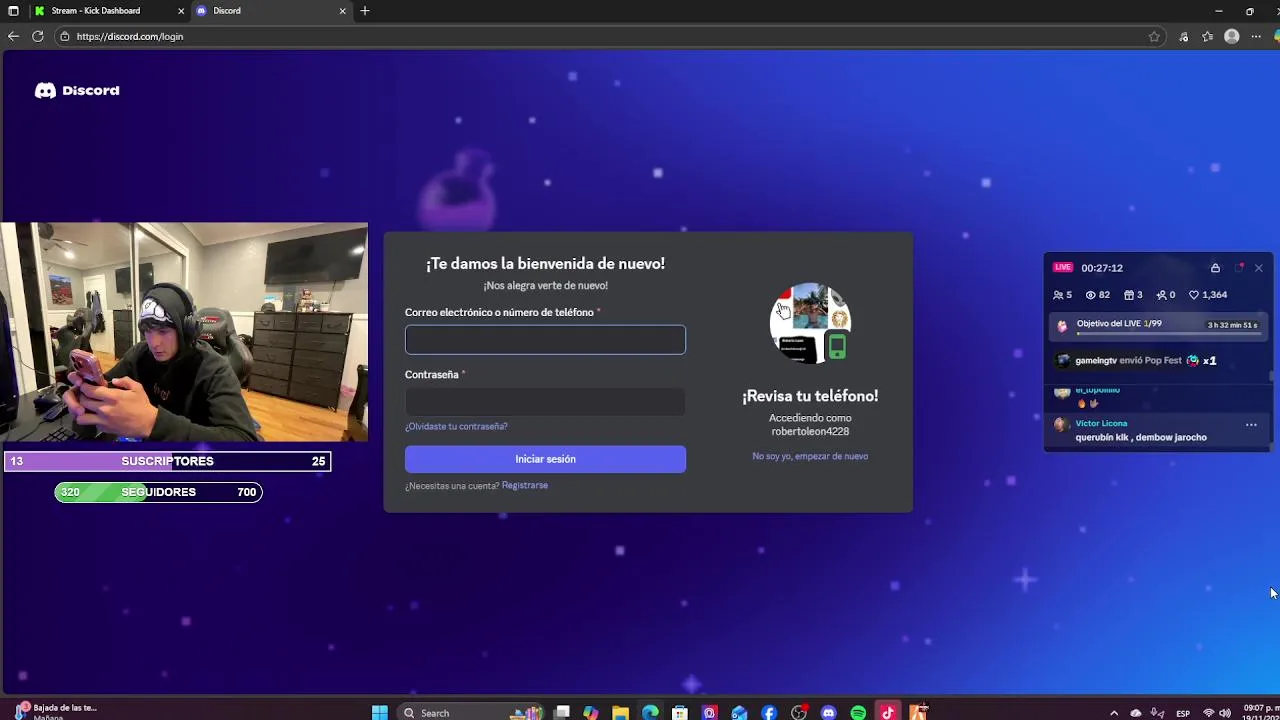Close the LIVE overlay widget
The width and height of the screenshot is (1280, 720).
coord(1259,268)
